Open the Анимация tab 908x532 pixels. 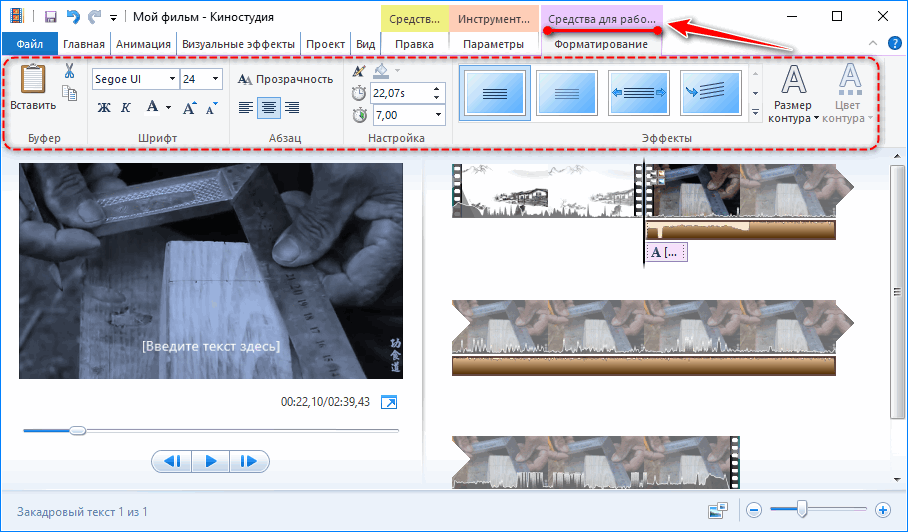click(x=142, y=44)
